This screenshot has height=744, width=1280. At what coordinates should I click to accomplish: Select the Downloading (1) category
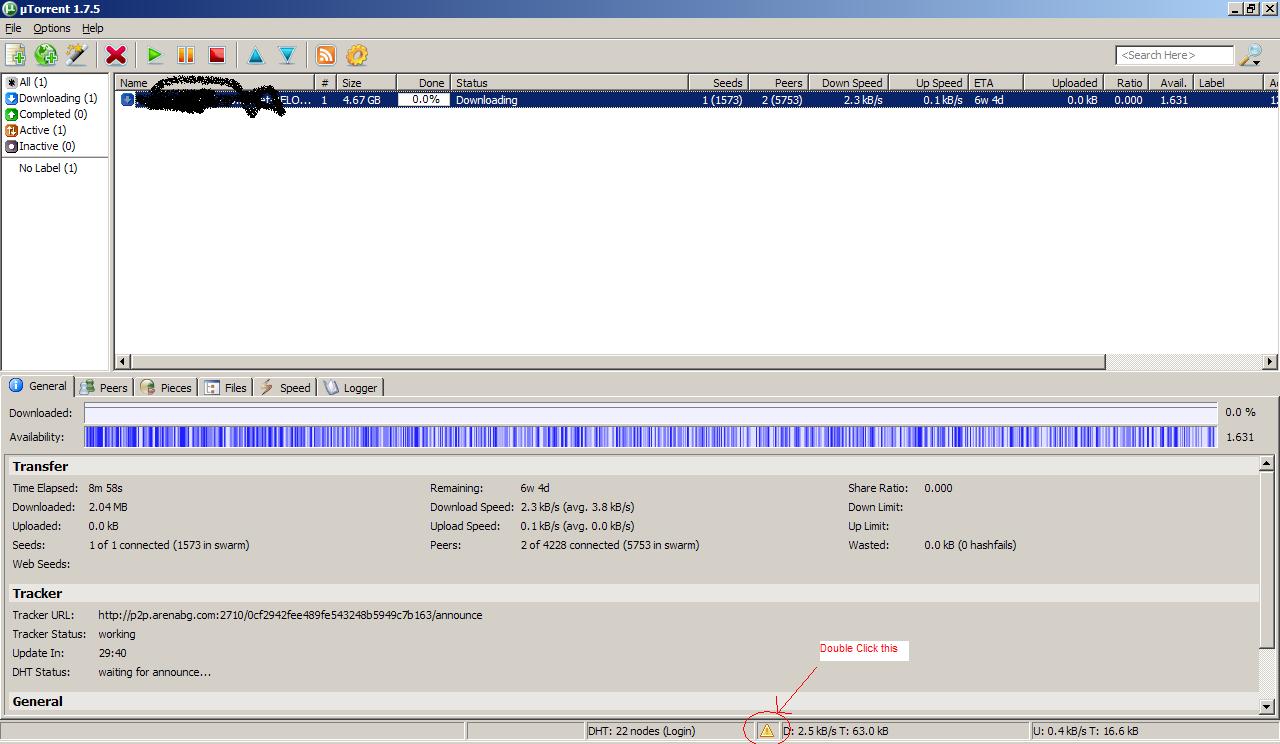(57, 98)
